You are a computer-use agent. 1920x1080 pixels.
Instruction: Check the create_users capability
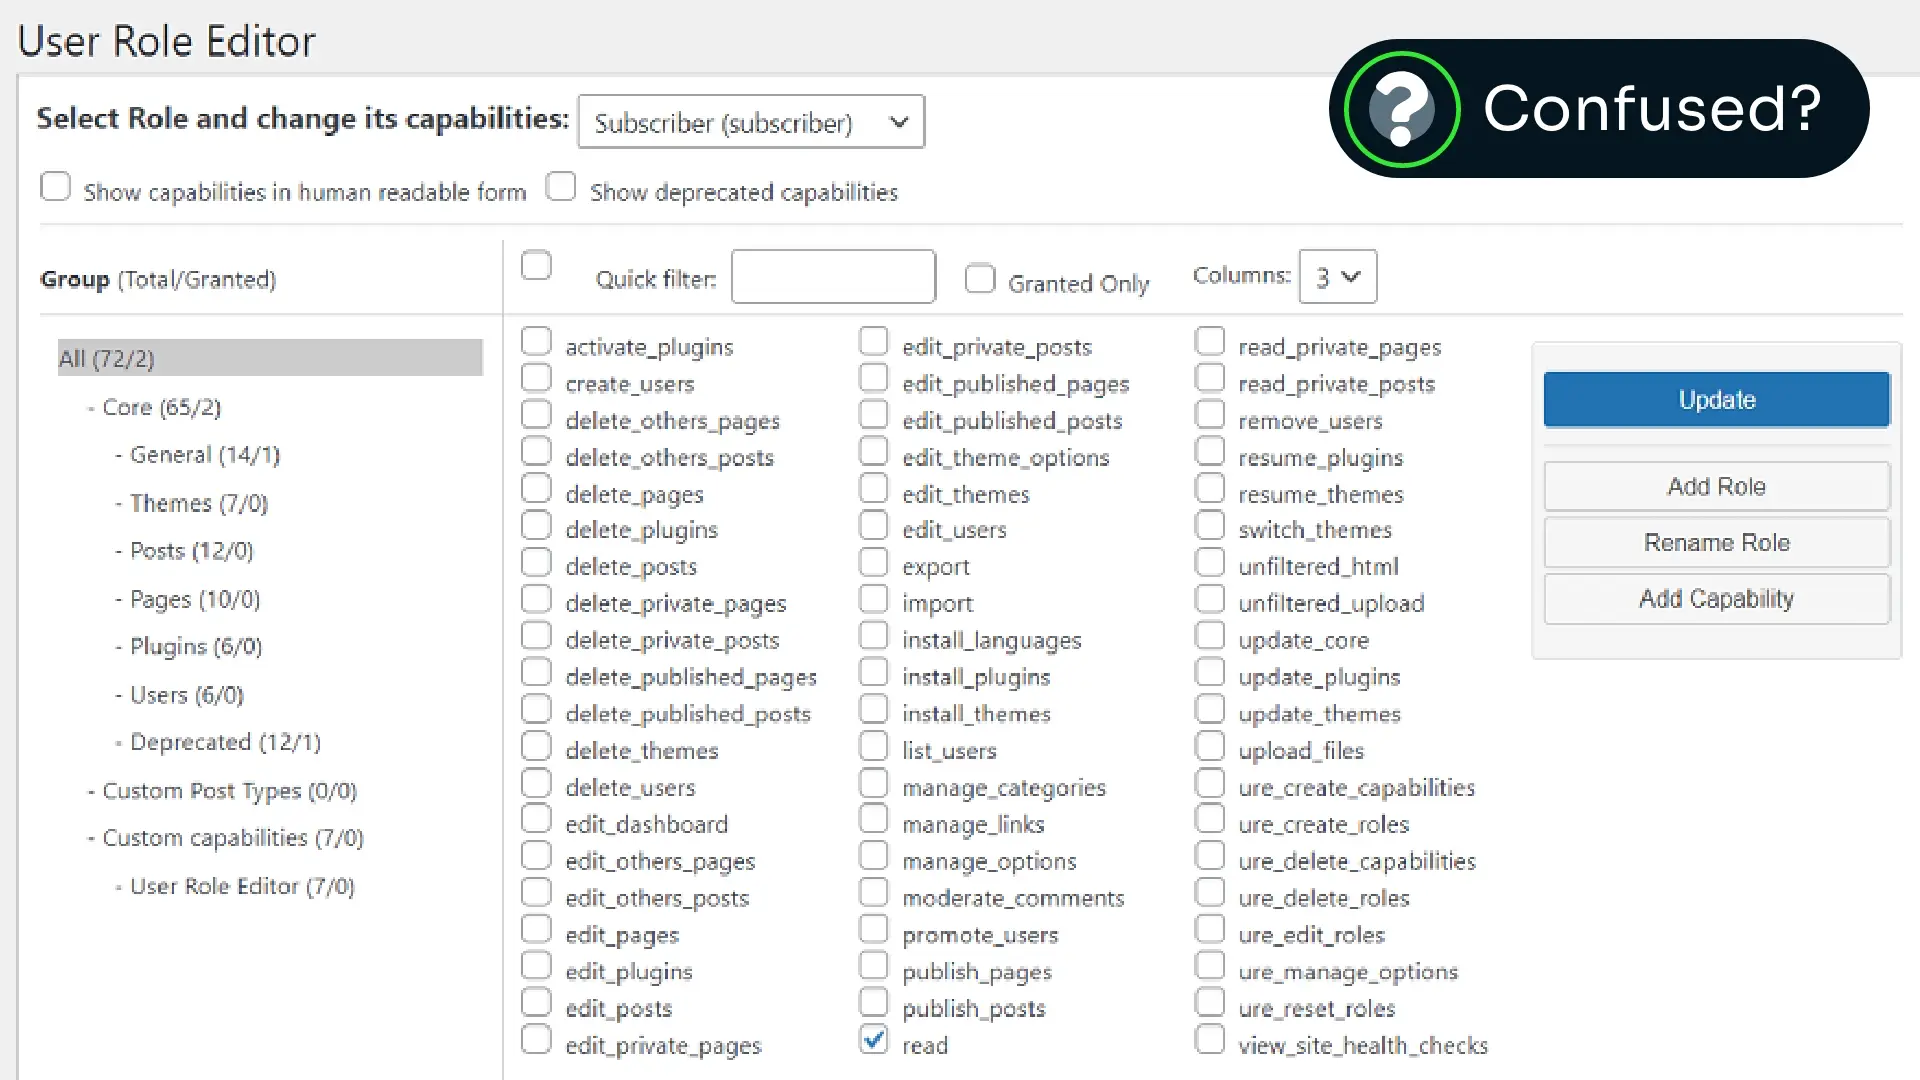coord(536,379)
